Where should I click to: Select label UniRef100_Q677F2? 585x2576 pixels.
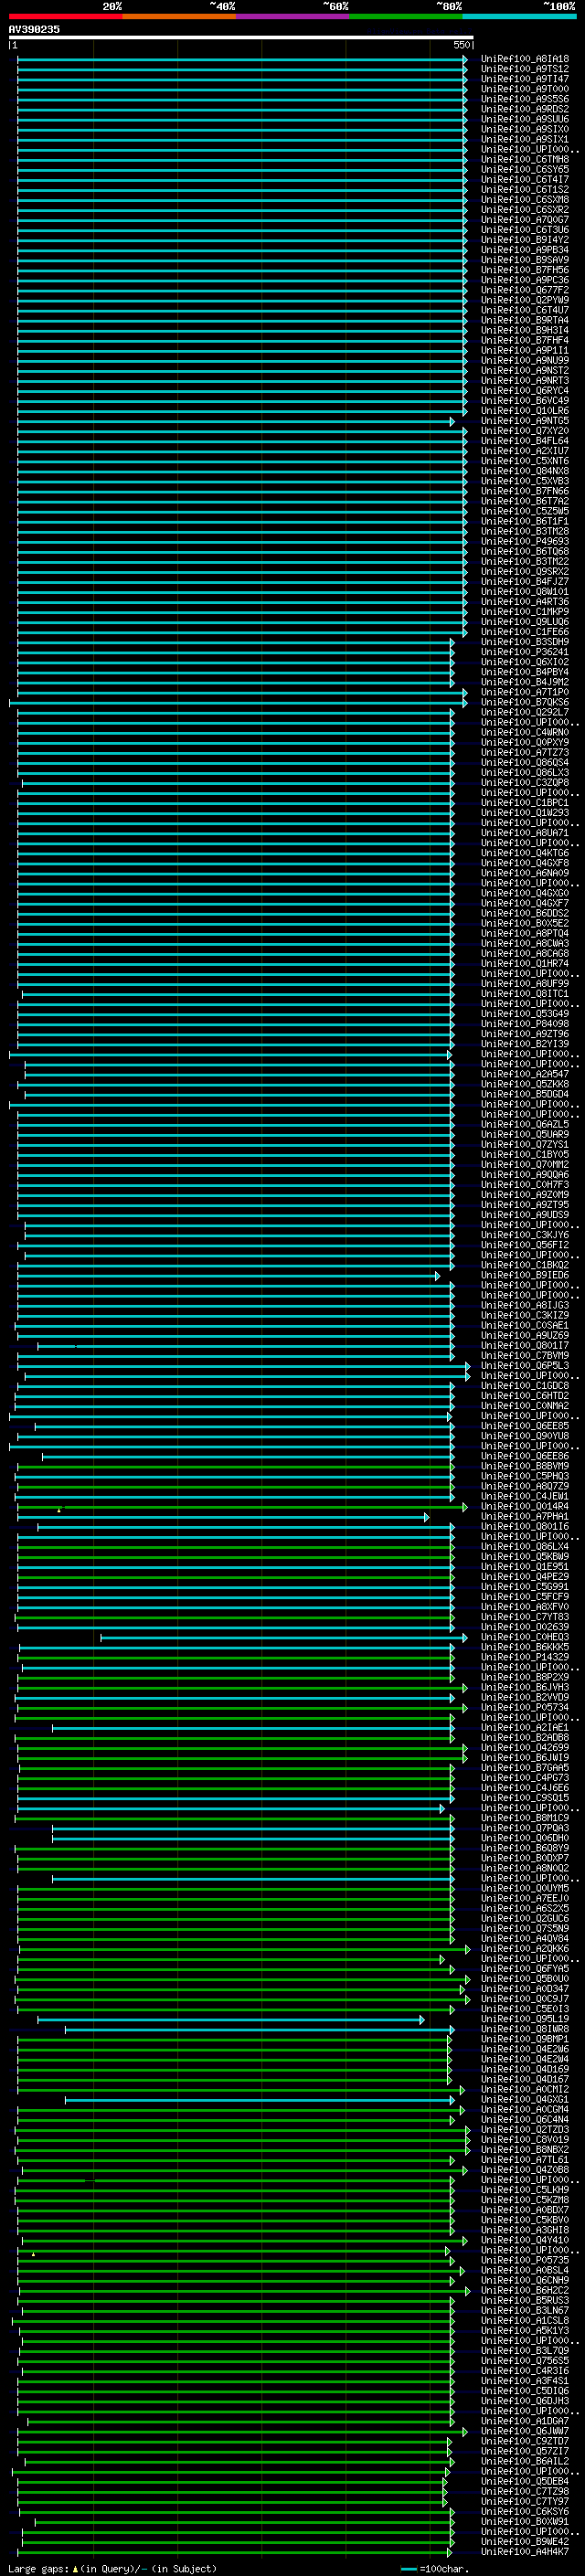pos(525,290)
